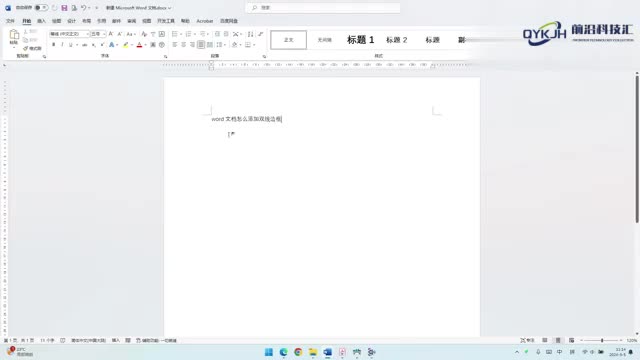Toggle Superscript formatting

point(102,44)
